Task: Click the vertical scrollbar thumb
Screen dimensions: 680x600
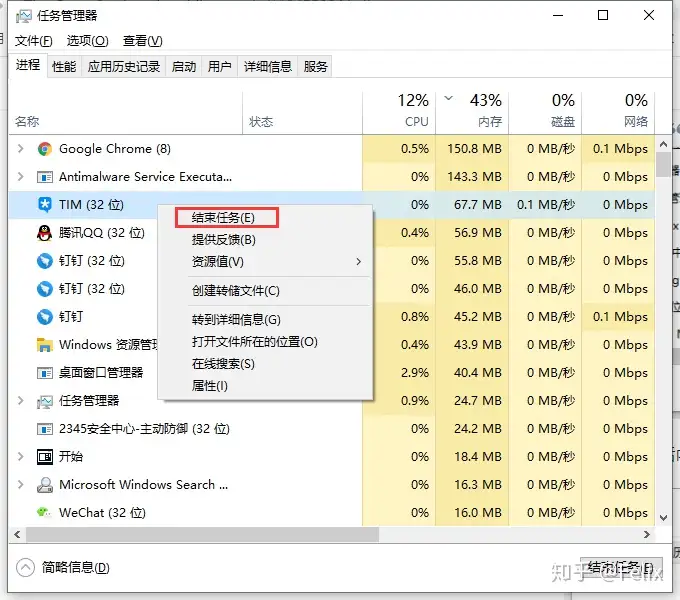Action: 663,165
